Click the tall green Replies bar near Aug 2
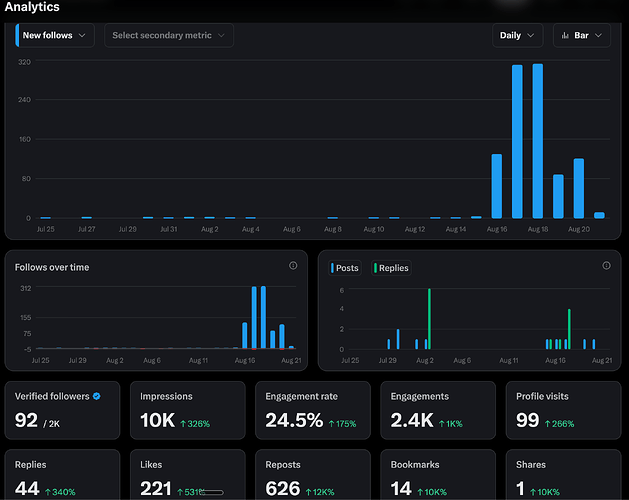 coord(429,319)
